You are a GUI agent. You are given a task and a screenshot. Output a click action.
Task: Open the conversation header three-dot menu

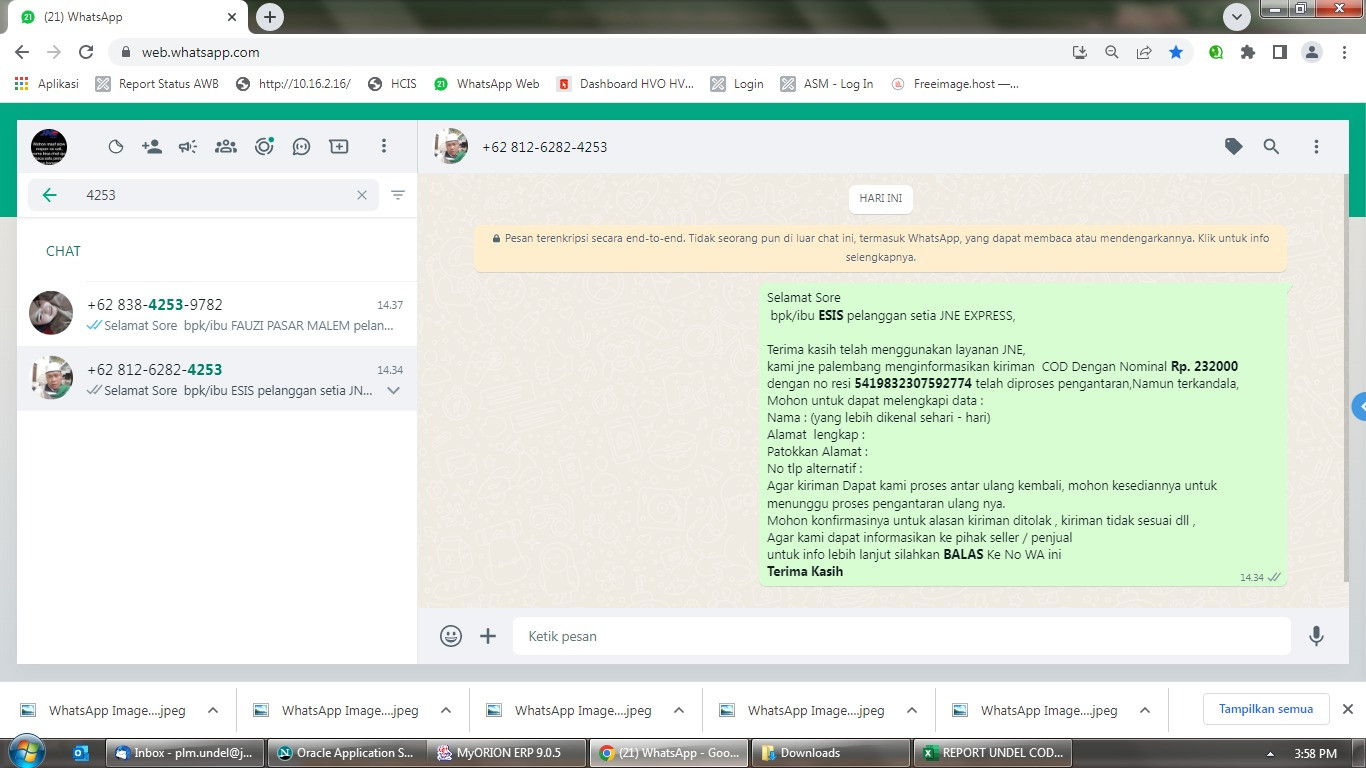pyautogui.click(x=1316, y=146)
